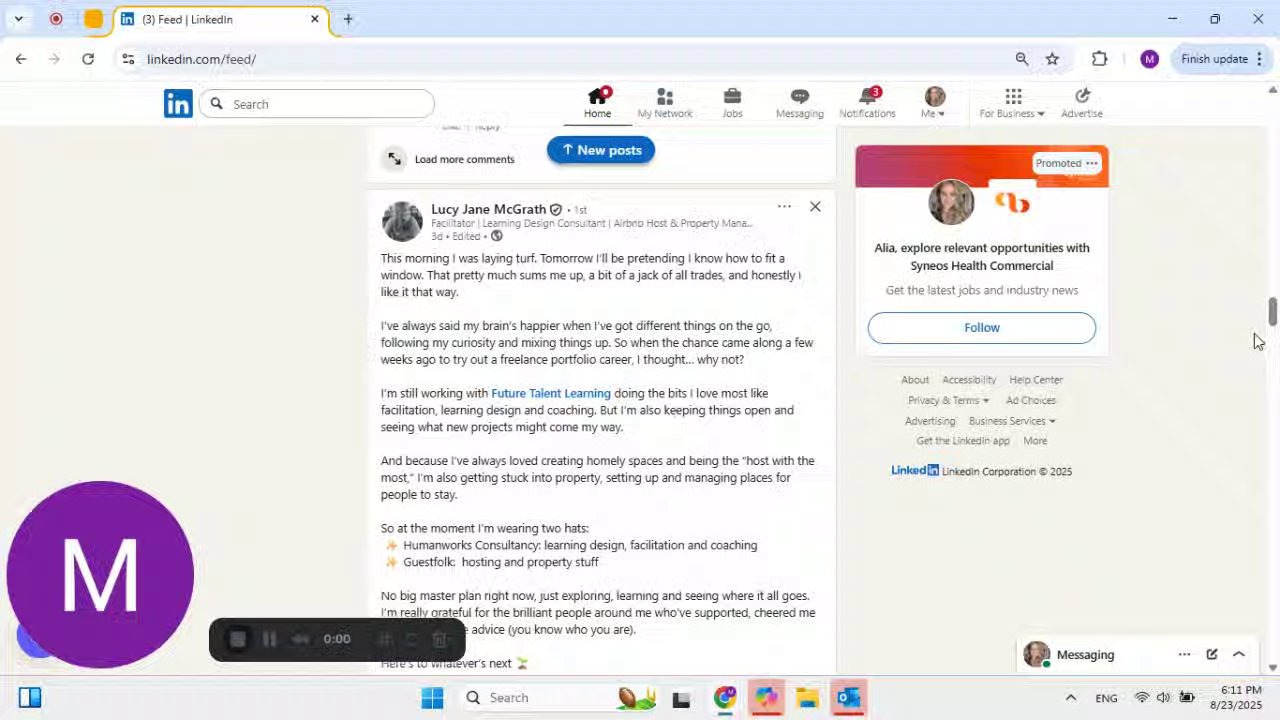Open browser extensions puzzle icon

pos(1100,59)
